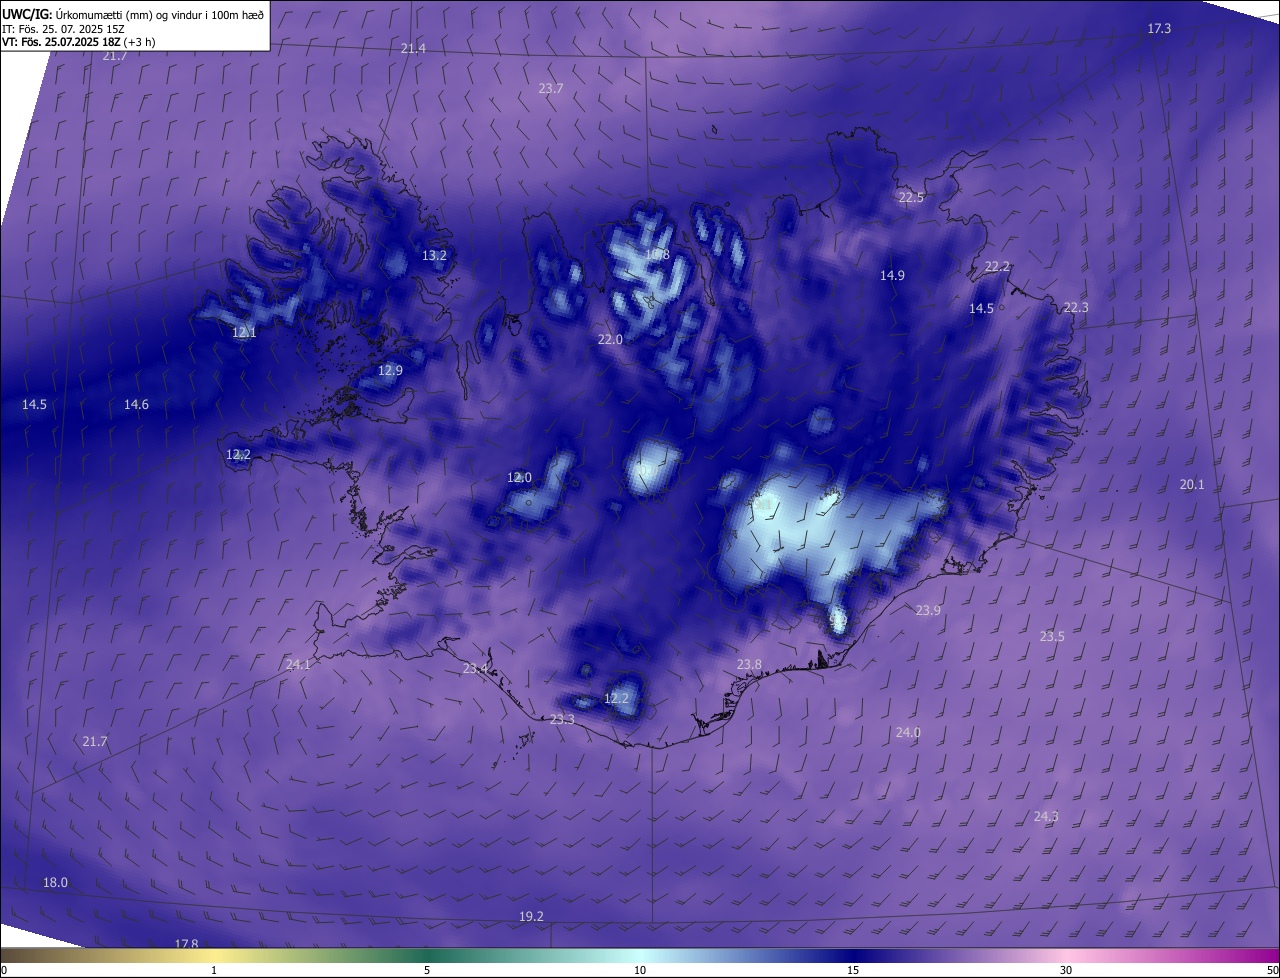Image resolution: width=1280 pixels, height=978 pixels.
Task: Click the 24.3 value label
Action: click(x=1045, y=817)
